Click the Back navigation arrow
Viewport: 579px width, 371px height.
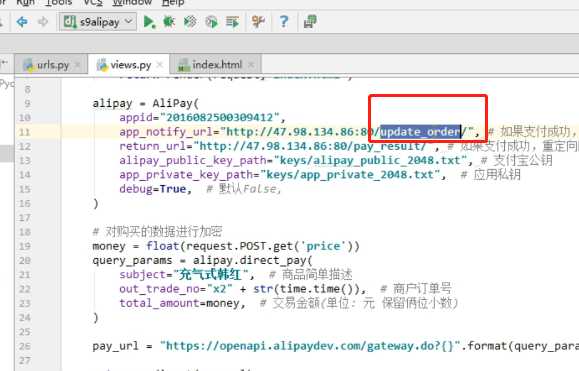[23, 22]
